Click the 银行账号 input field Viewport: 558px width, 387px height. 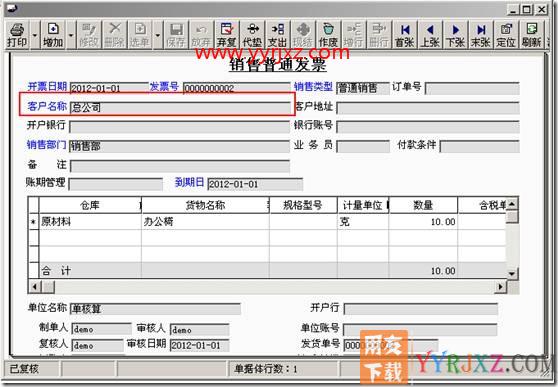click(x=428, y=126)
